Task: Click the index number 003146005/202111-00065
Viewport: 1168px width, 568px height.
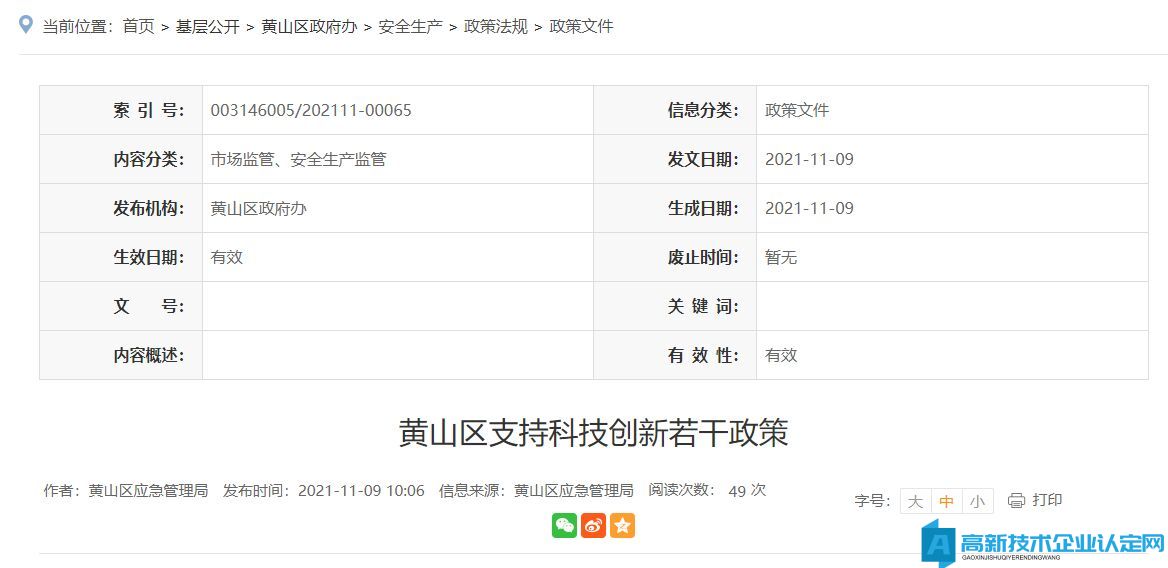Action: coord(311,110)
